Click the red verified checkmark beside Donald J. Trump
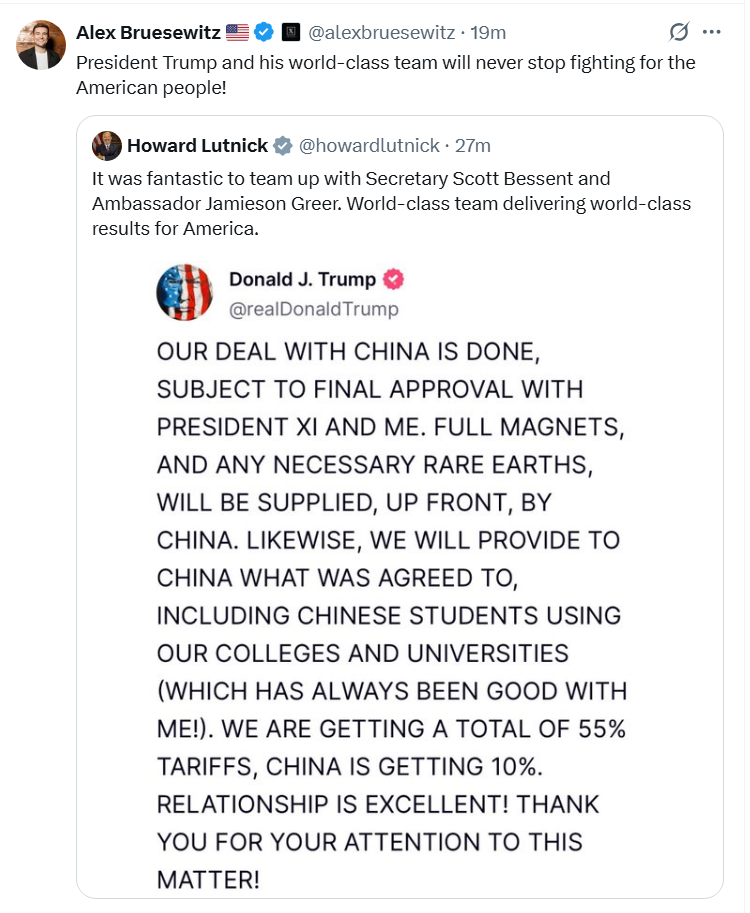Screen dimensions: 750x913 tap(393, 279)
